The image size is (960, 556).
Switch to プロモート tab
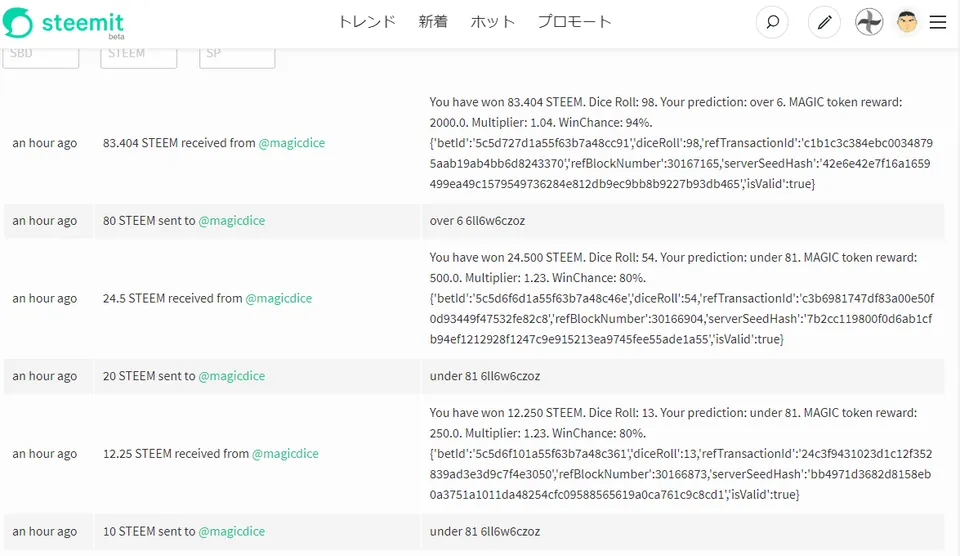pyautogui.click(x=574, y=22)
